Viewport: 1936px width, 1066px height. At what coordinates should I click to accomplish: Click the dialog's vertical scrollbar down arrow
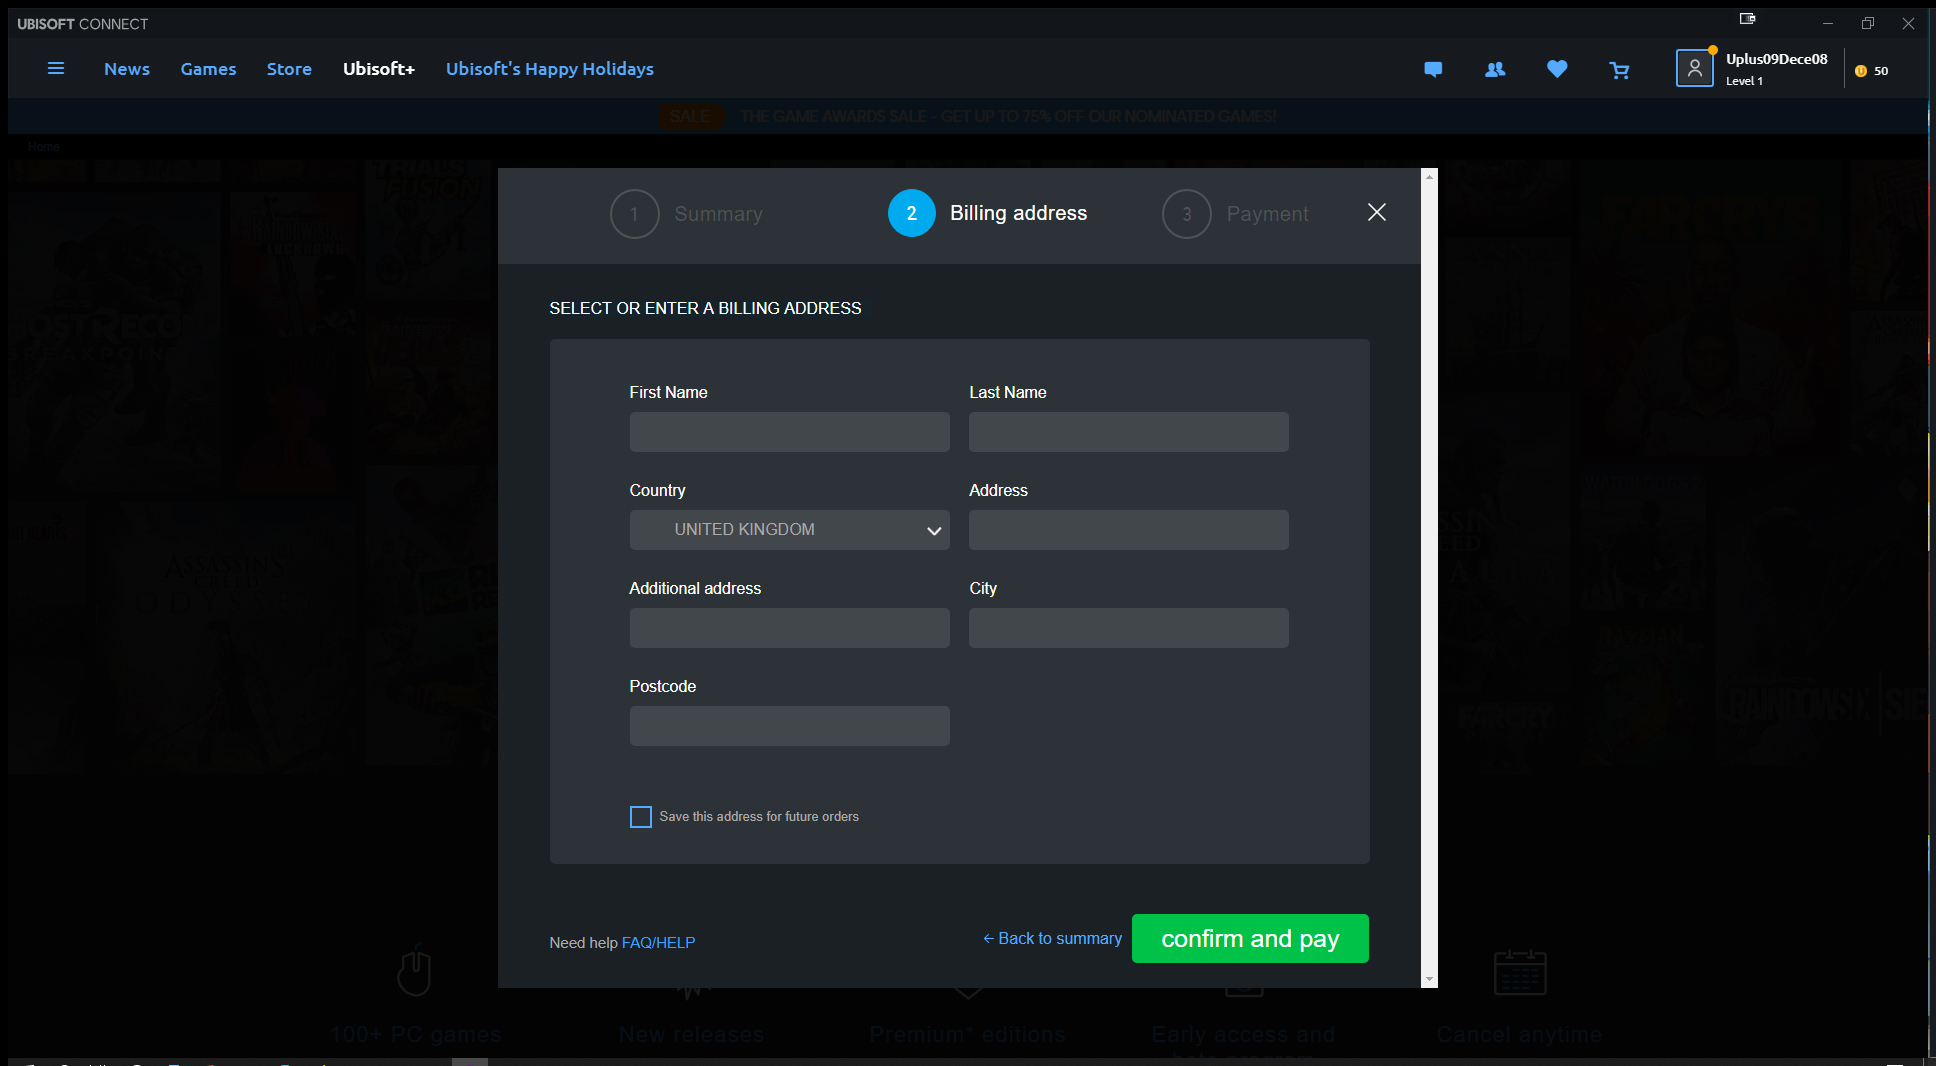coord(1429,979)
